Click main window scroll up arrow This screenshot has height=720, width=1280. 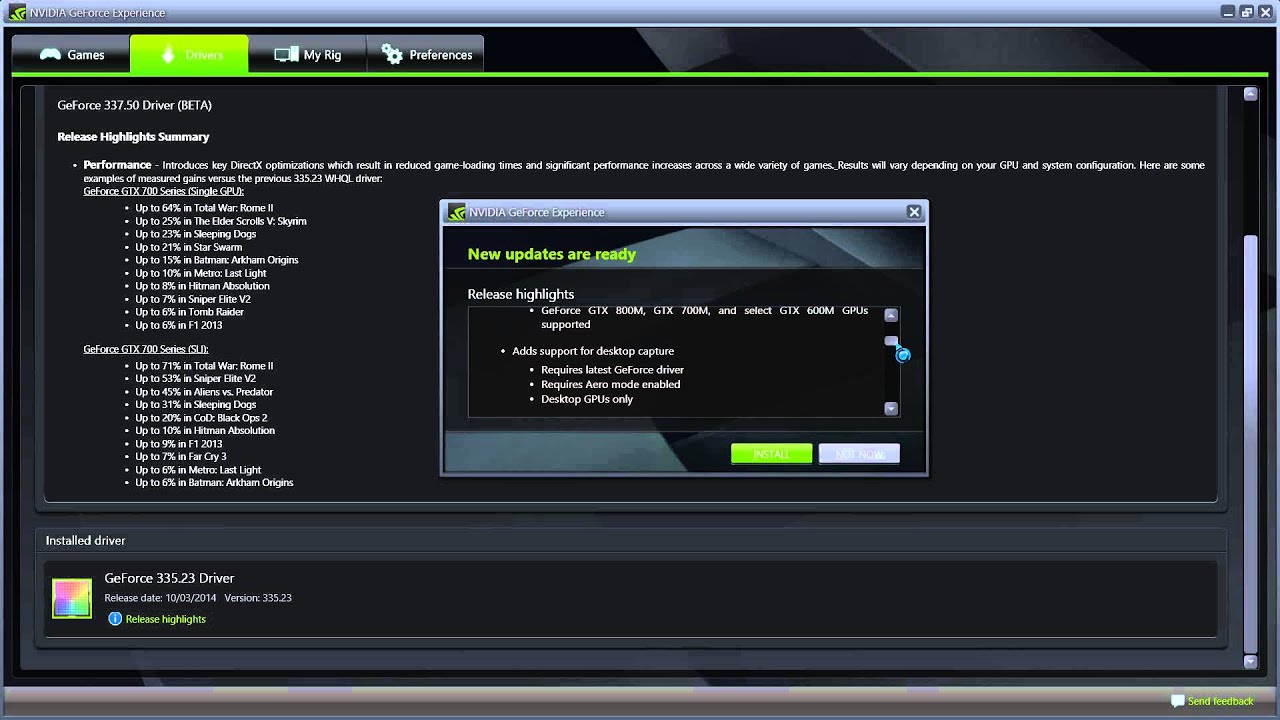click(x=1250, y=93)
